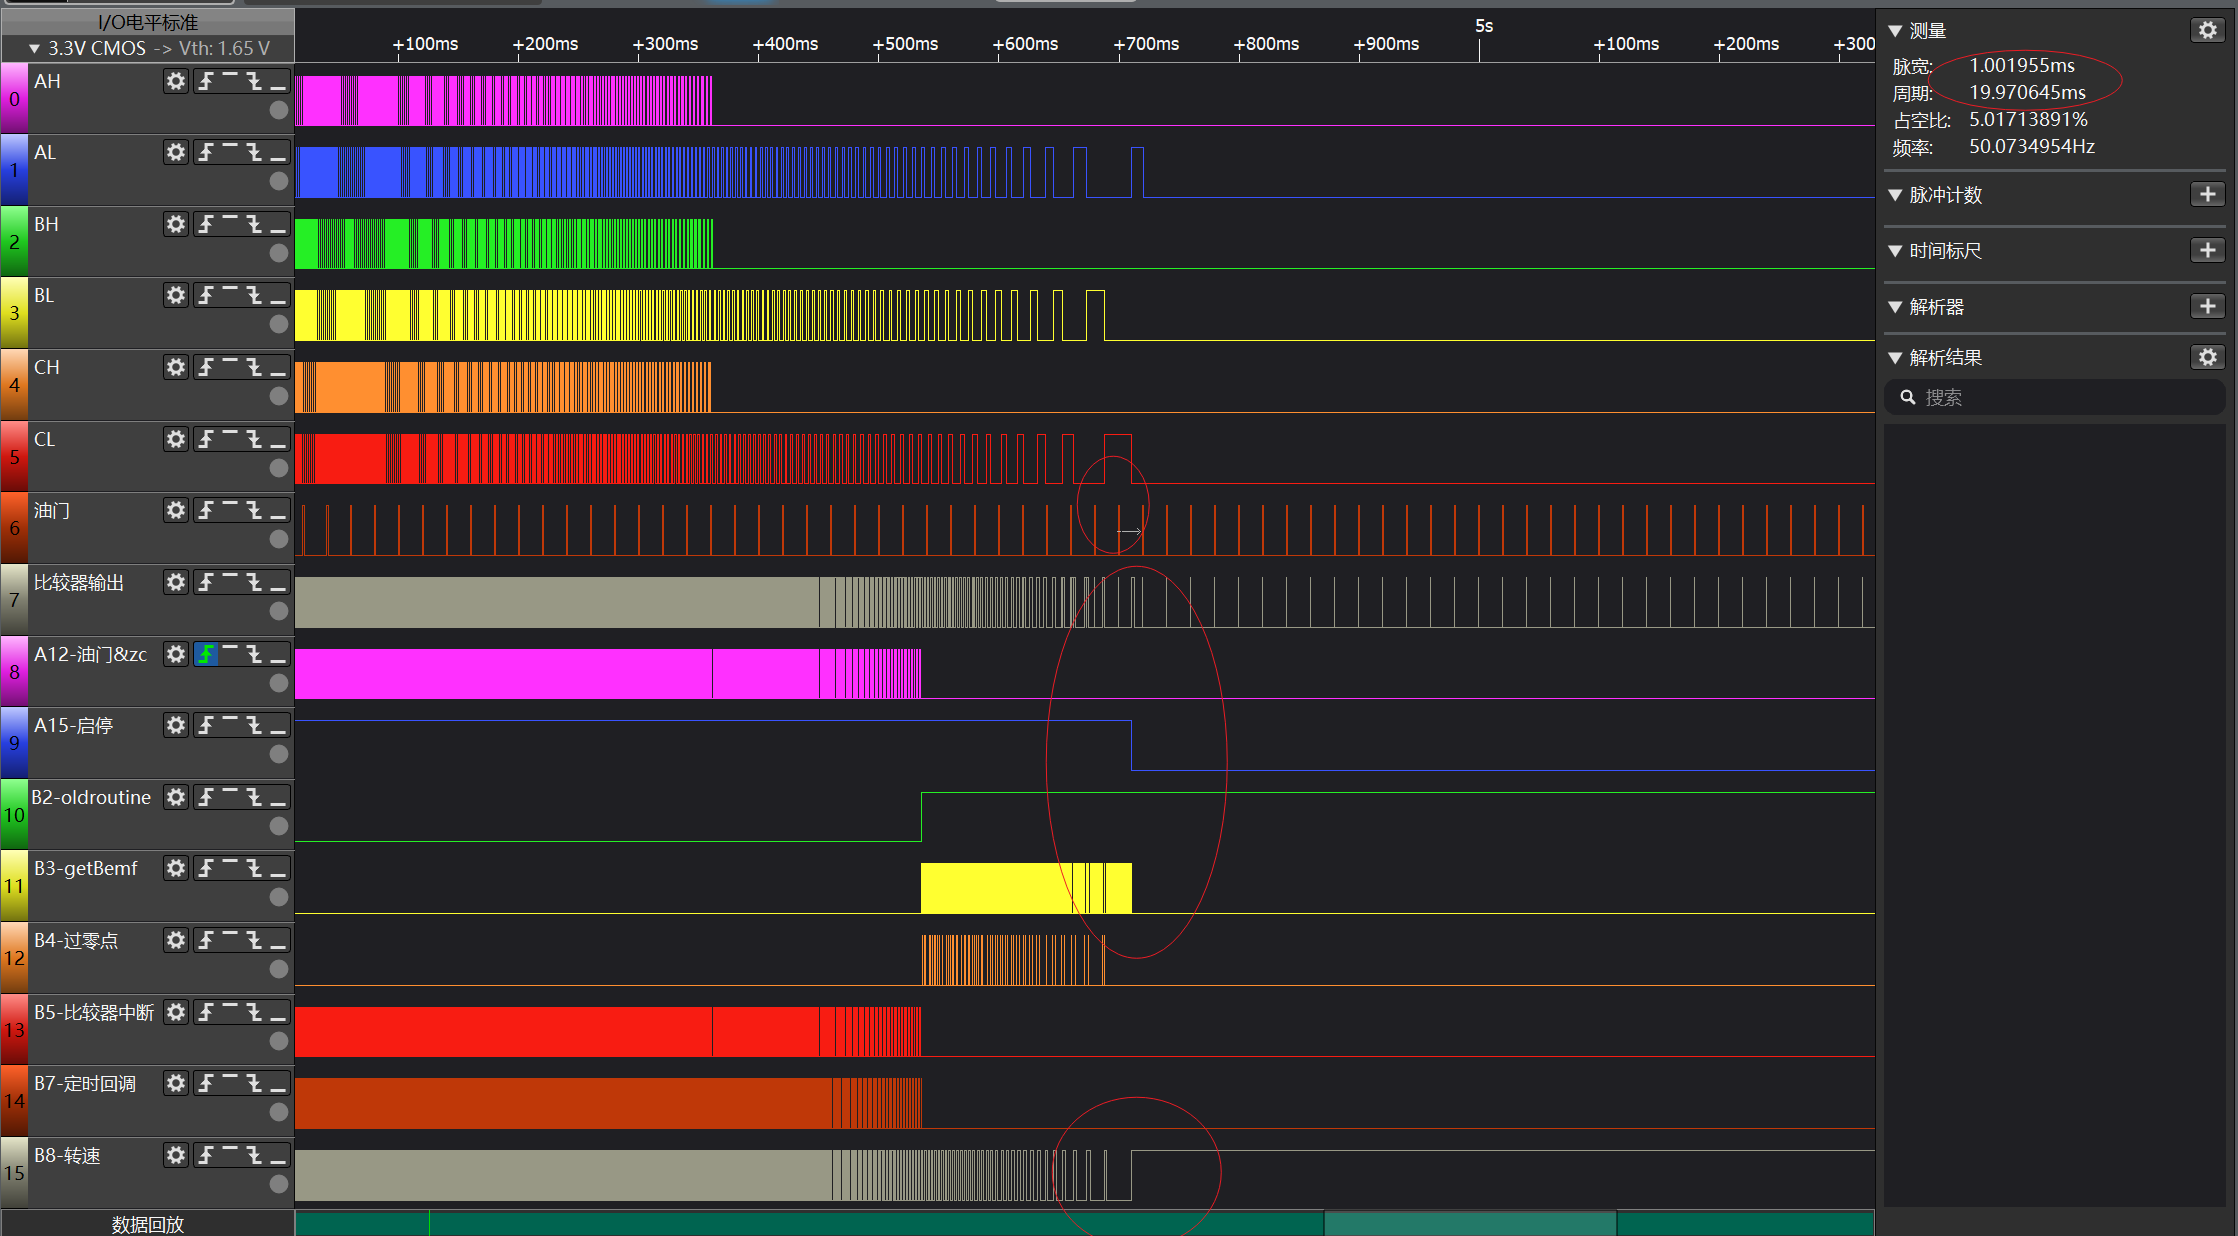Collapse the 3.3V CMOS level standard dropdown
Screen dimensions: 2238x1236
pos(34,48)
